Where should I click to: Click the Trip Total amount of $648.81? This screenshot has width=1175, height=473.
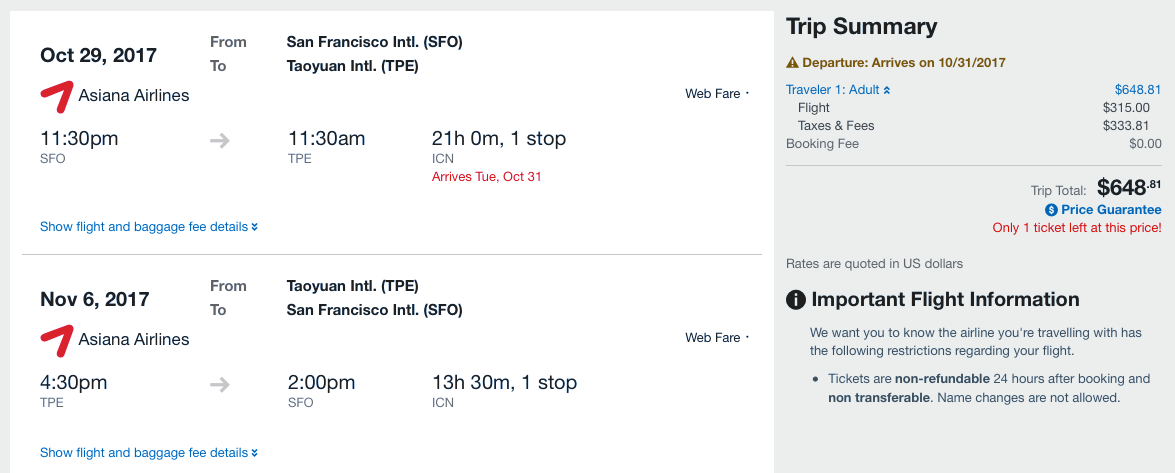(1128, 187)
